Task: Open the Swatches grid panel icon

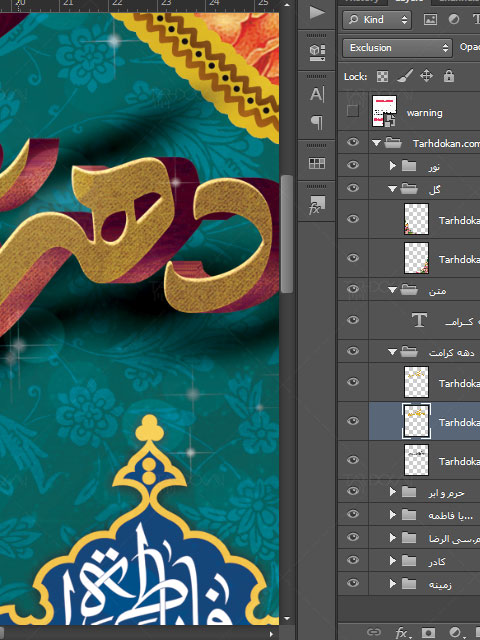Action: click(317, 163)
